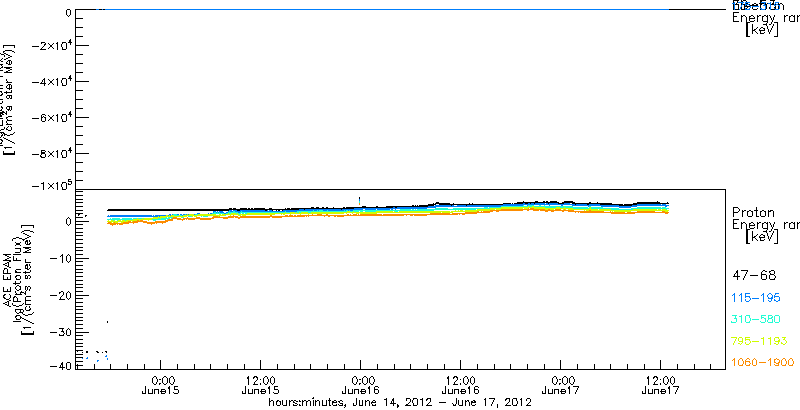Click the date range caption below the axis

(401, 403)
